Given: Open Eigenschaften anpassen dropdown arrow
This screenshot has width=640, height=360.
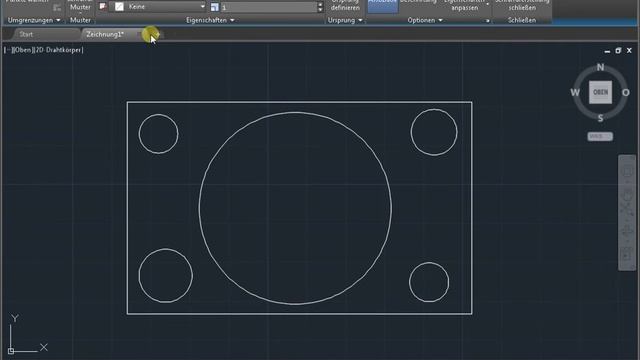Looking at the screenshot, I should tap(488, 4).
